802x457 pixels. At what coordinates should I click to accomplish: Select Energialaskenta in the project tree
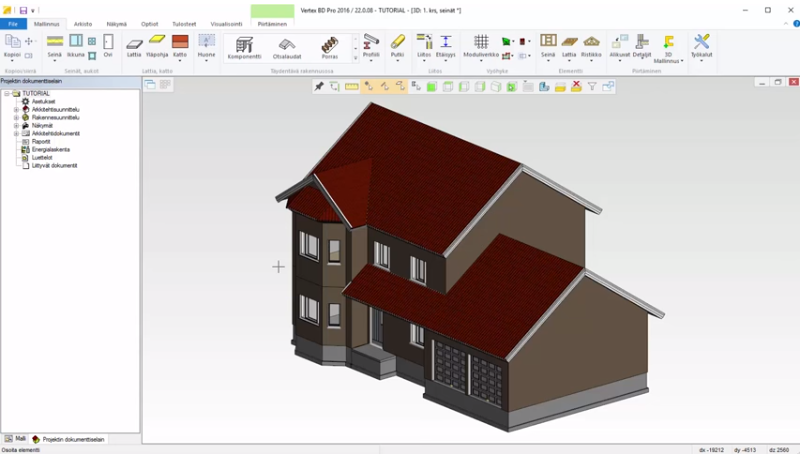point(50,149)
